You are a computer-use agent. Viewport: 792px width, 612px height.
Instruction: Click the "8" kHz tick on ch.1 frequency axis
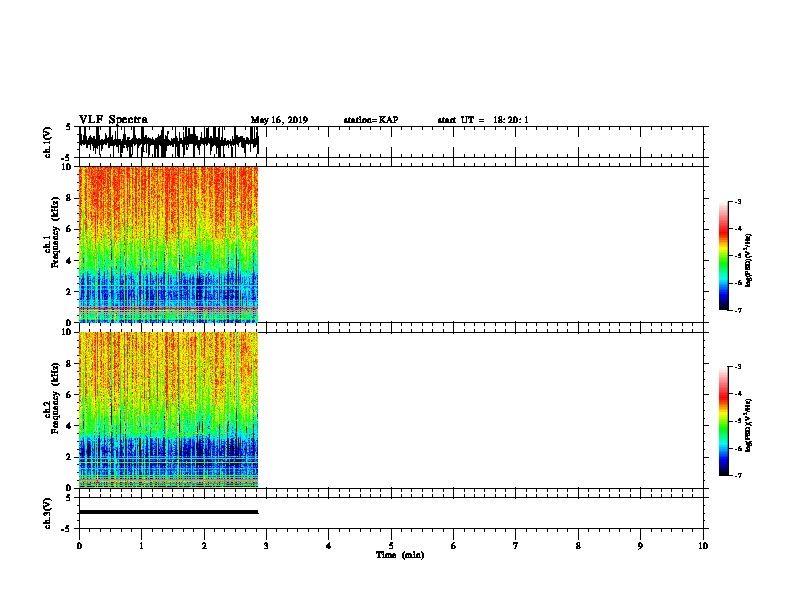69,198
